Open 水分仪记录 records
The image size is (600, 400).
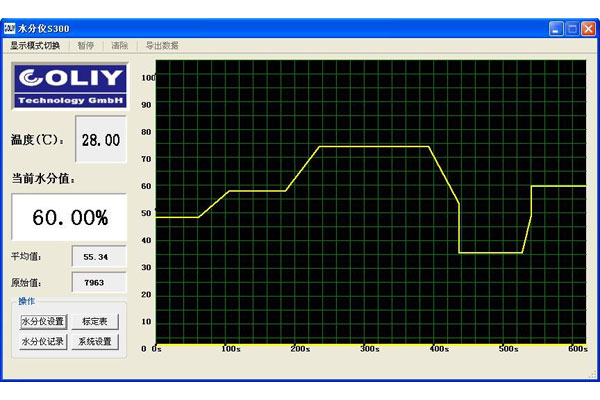click(43, 342)
